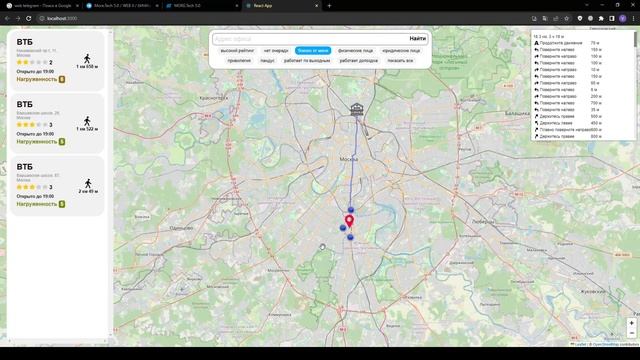Switch to the 'MoreTech 5.0 / WEB' browser tab

[122, 6]
